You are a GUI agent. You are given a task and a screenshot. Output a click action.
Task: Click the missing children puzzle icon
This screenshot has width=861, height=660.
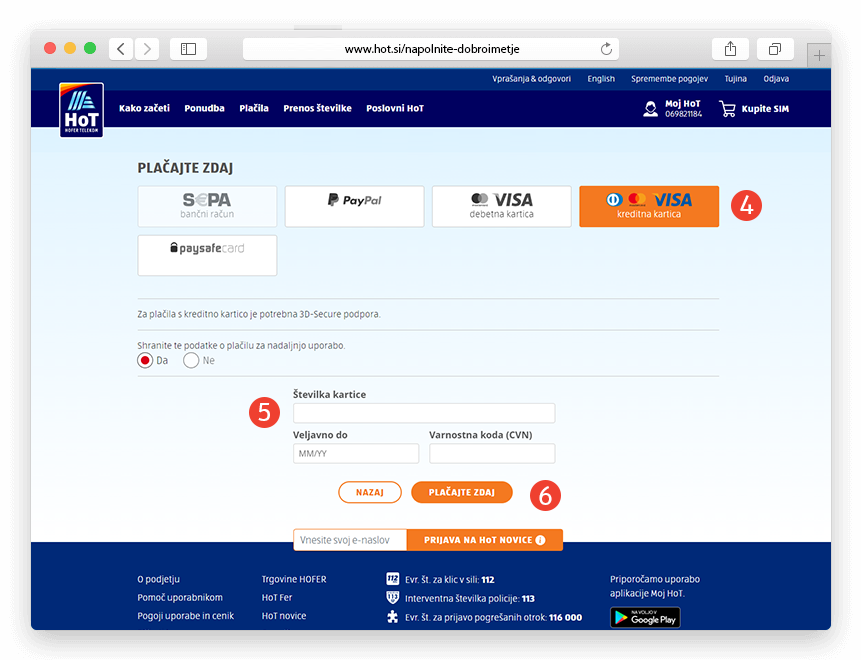coord(393,617)
